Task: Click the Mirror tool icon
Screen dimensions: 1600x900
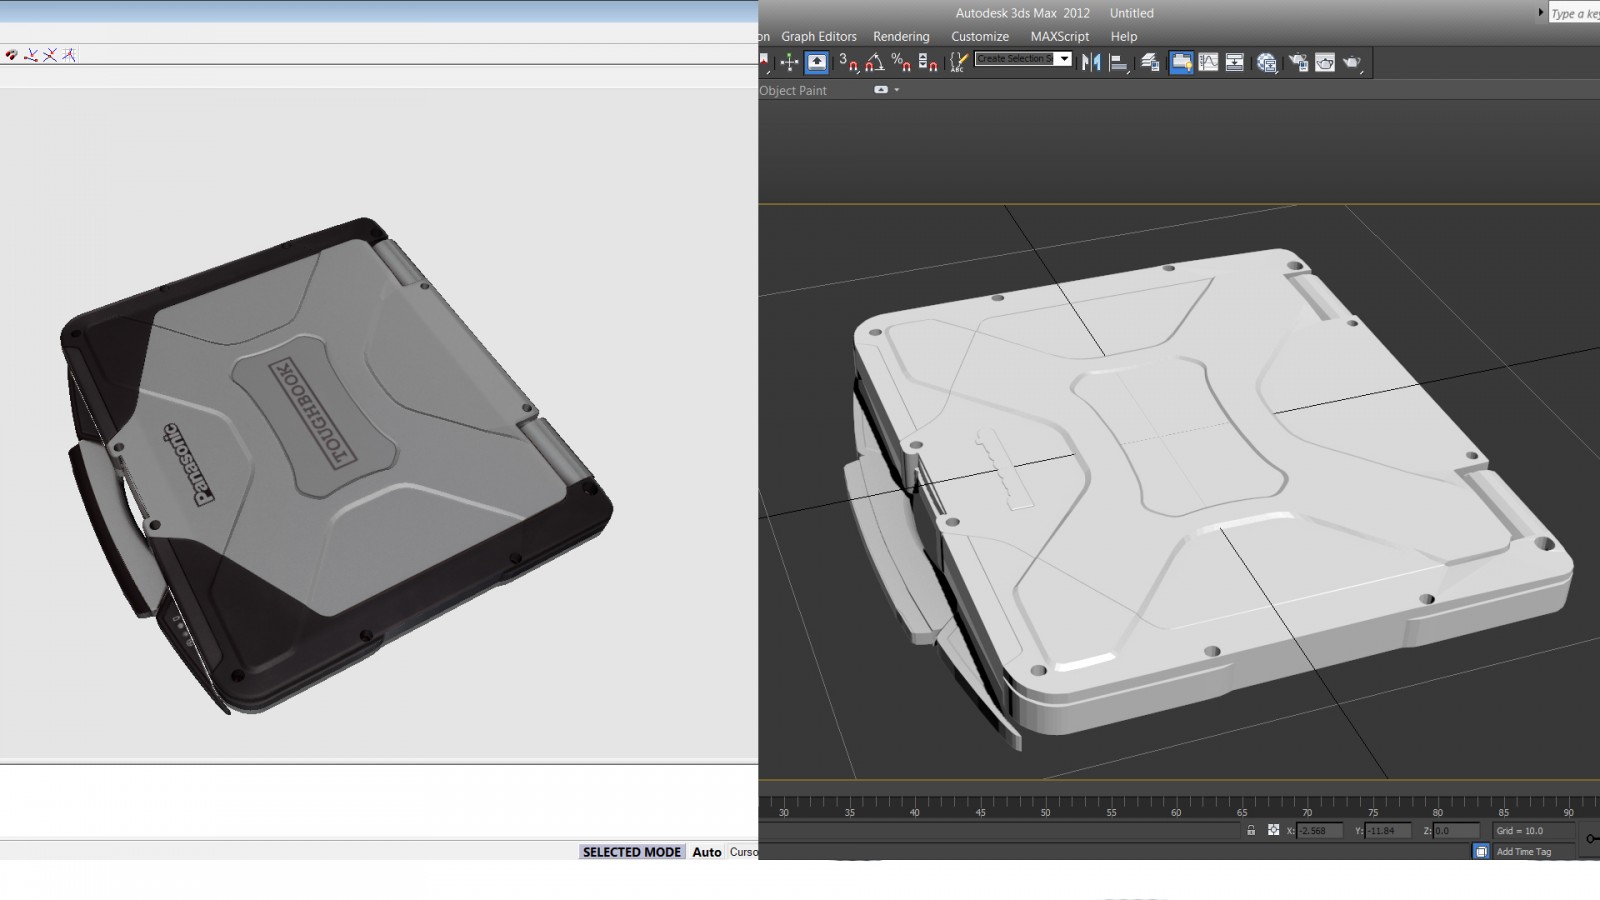Action: (1091, 62)
